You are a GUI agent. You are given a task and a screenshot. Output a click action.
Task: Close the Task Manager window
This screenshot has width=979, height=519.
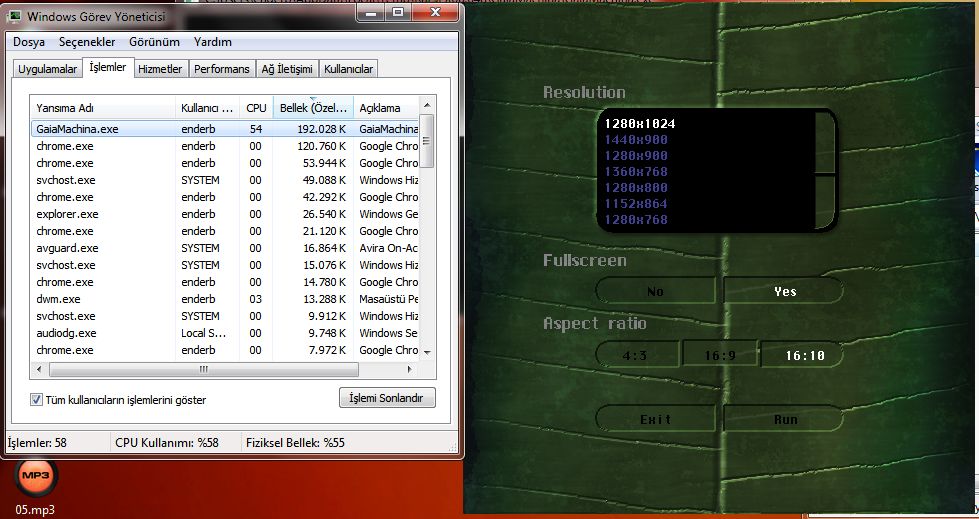435,12
